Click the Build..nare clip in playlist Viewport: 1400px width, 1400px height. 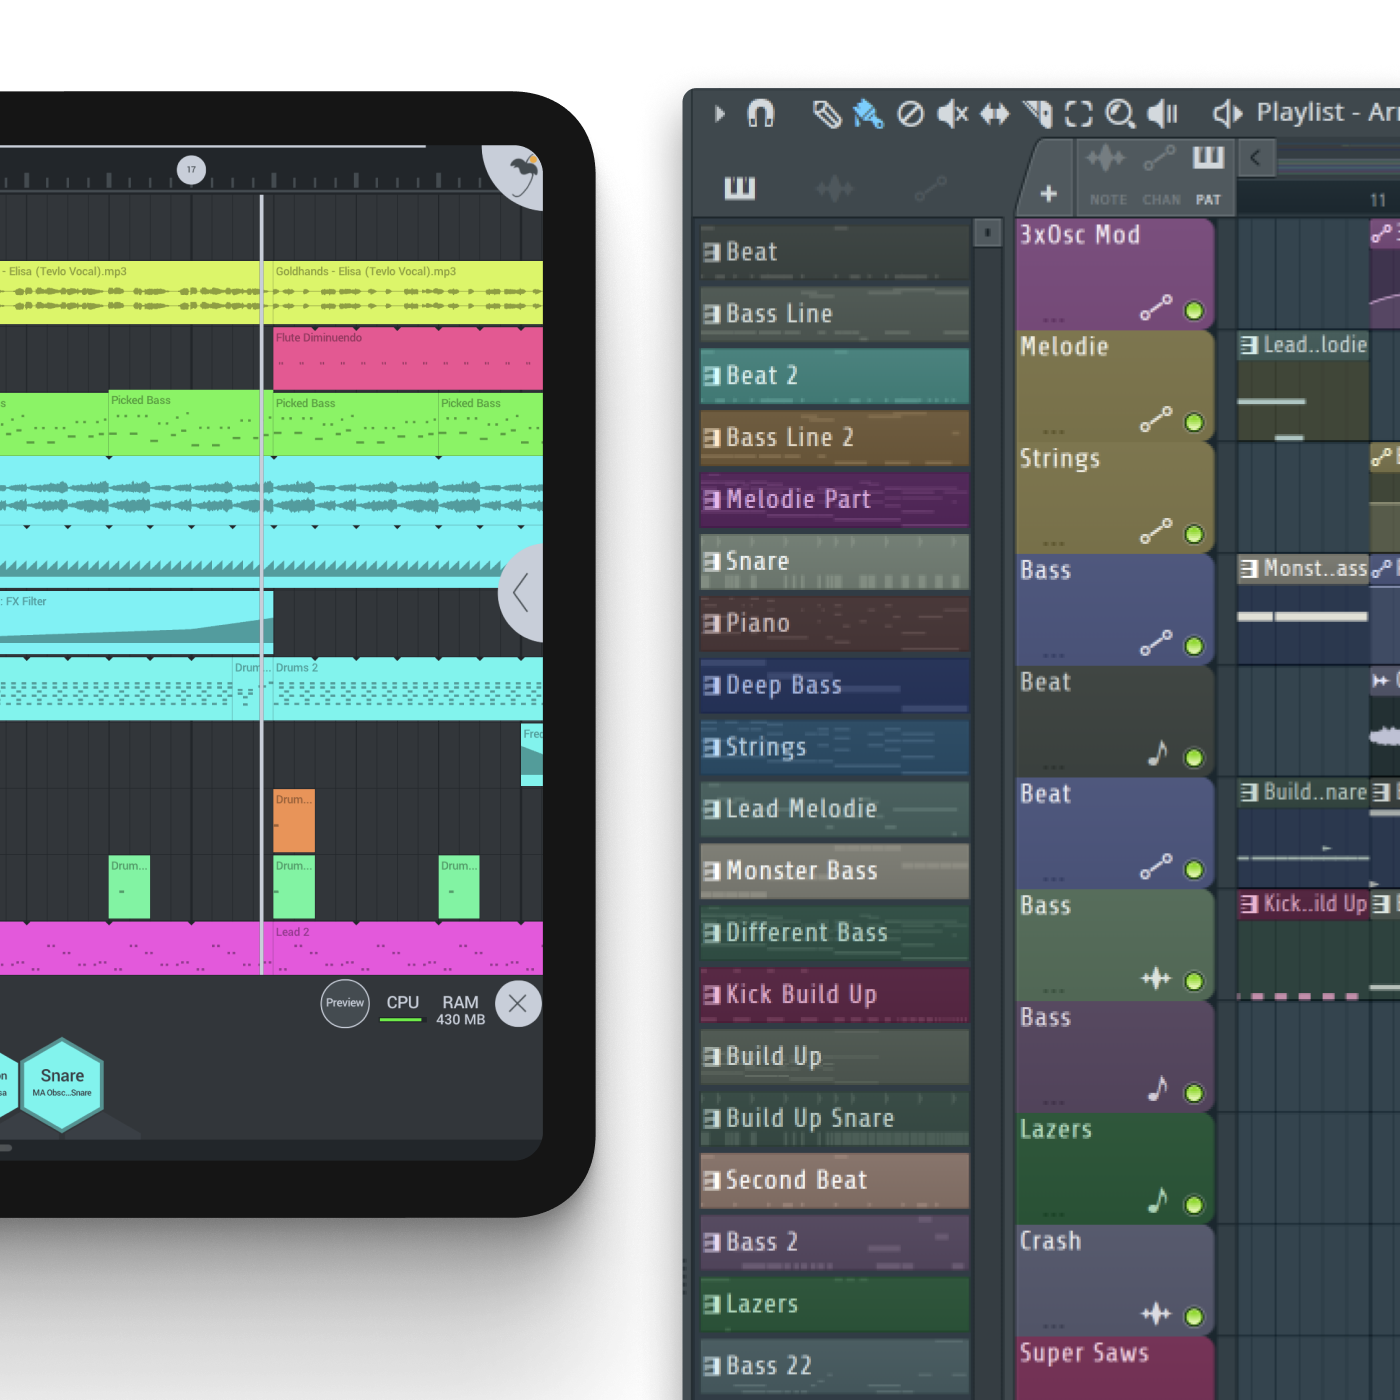(1303, 833)
